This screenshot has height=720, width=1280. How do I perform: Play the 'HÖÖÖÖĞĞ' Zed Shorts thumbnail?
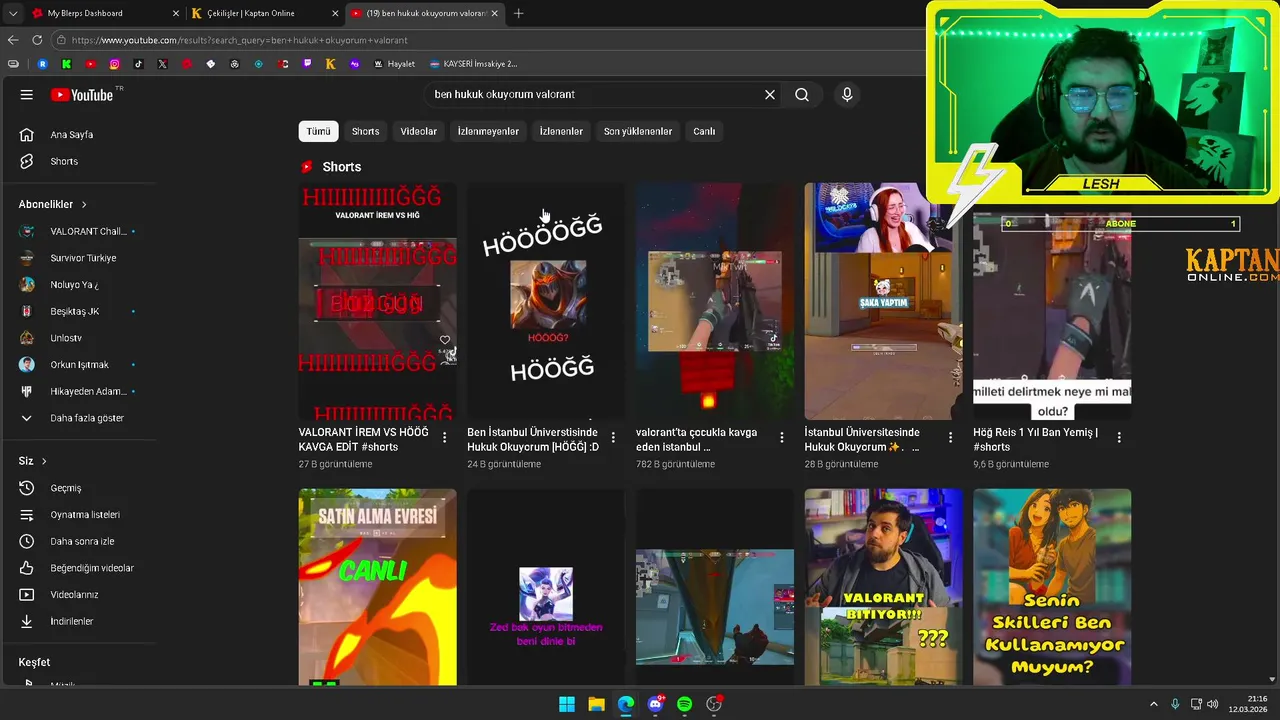[x=545, y=301]
